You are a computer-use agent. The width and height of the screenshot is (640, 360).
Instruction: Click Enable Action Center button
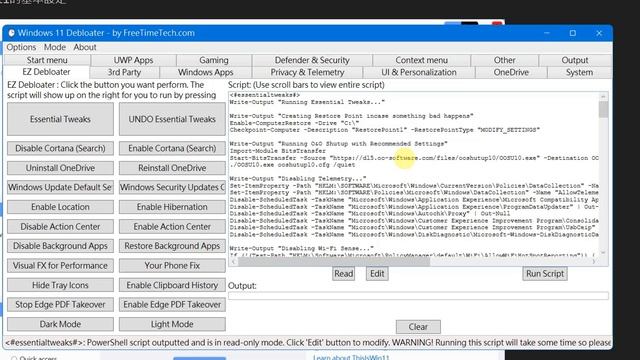click(172, 227)
